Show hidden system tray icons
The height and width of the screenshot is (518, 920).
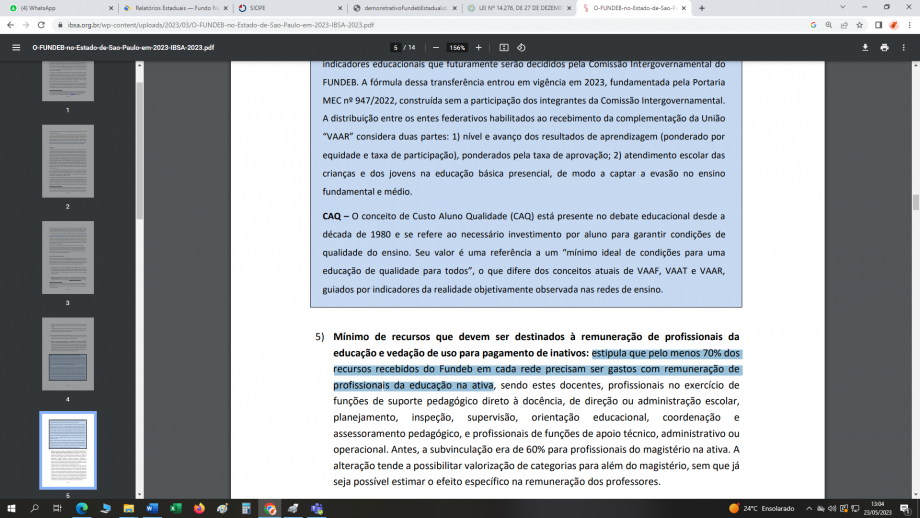click(x=809, y=509)
